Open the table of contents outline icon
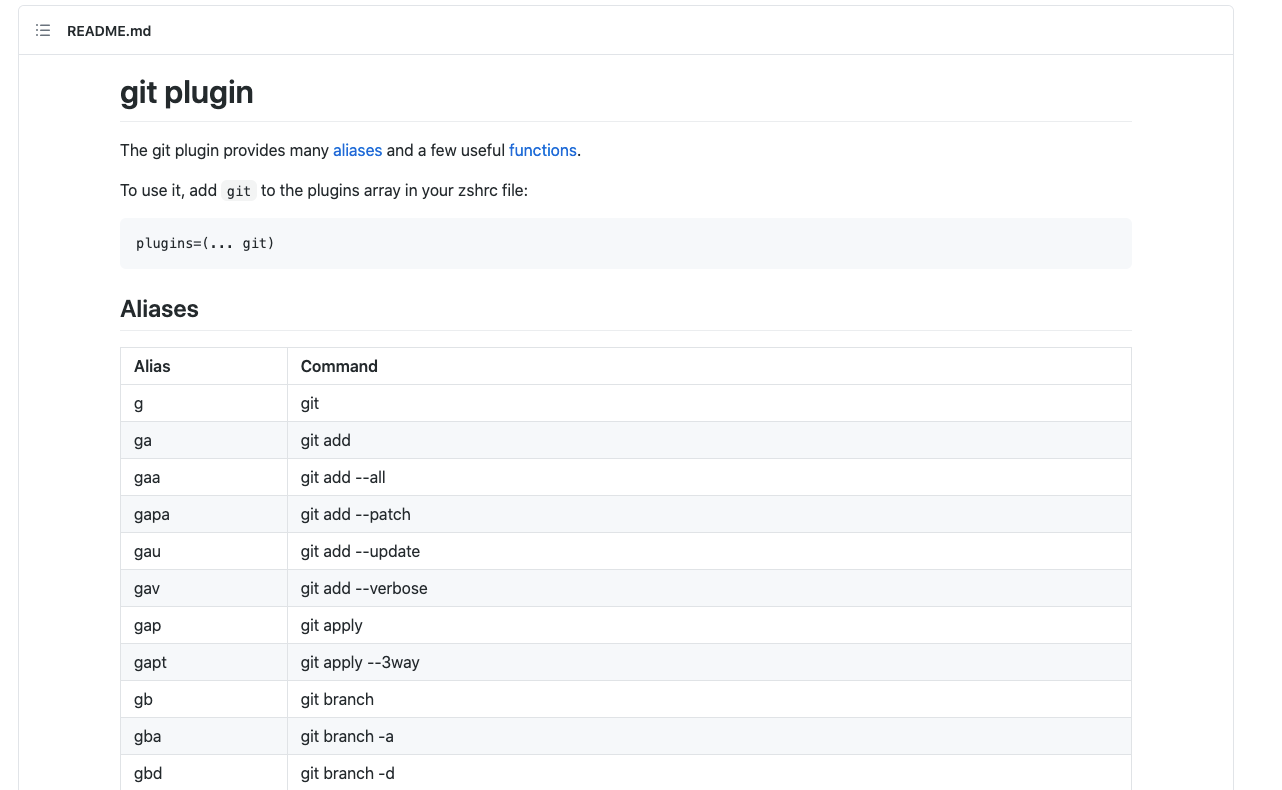 coord(43,31)
